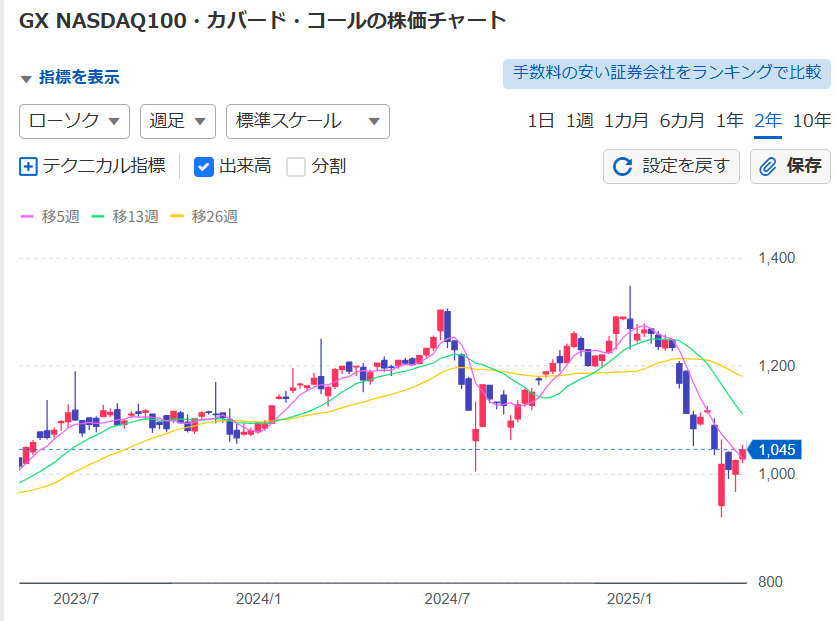Switch to the 1年 period tab
This screenshot has width=837, height=621.
coord(729,121)
